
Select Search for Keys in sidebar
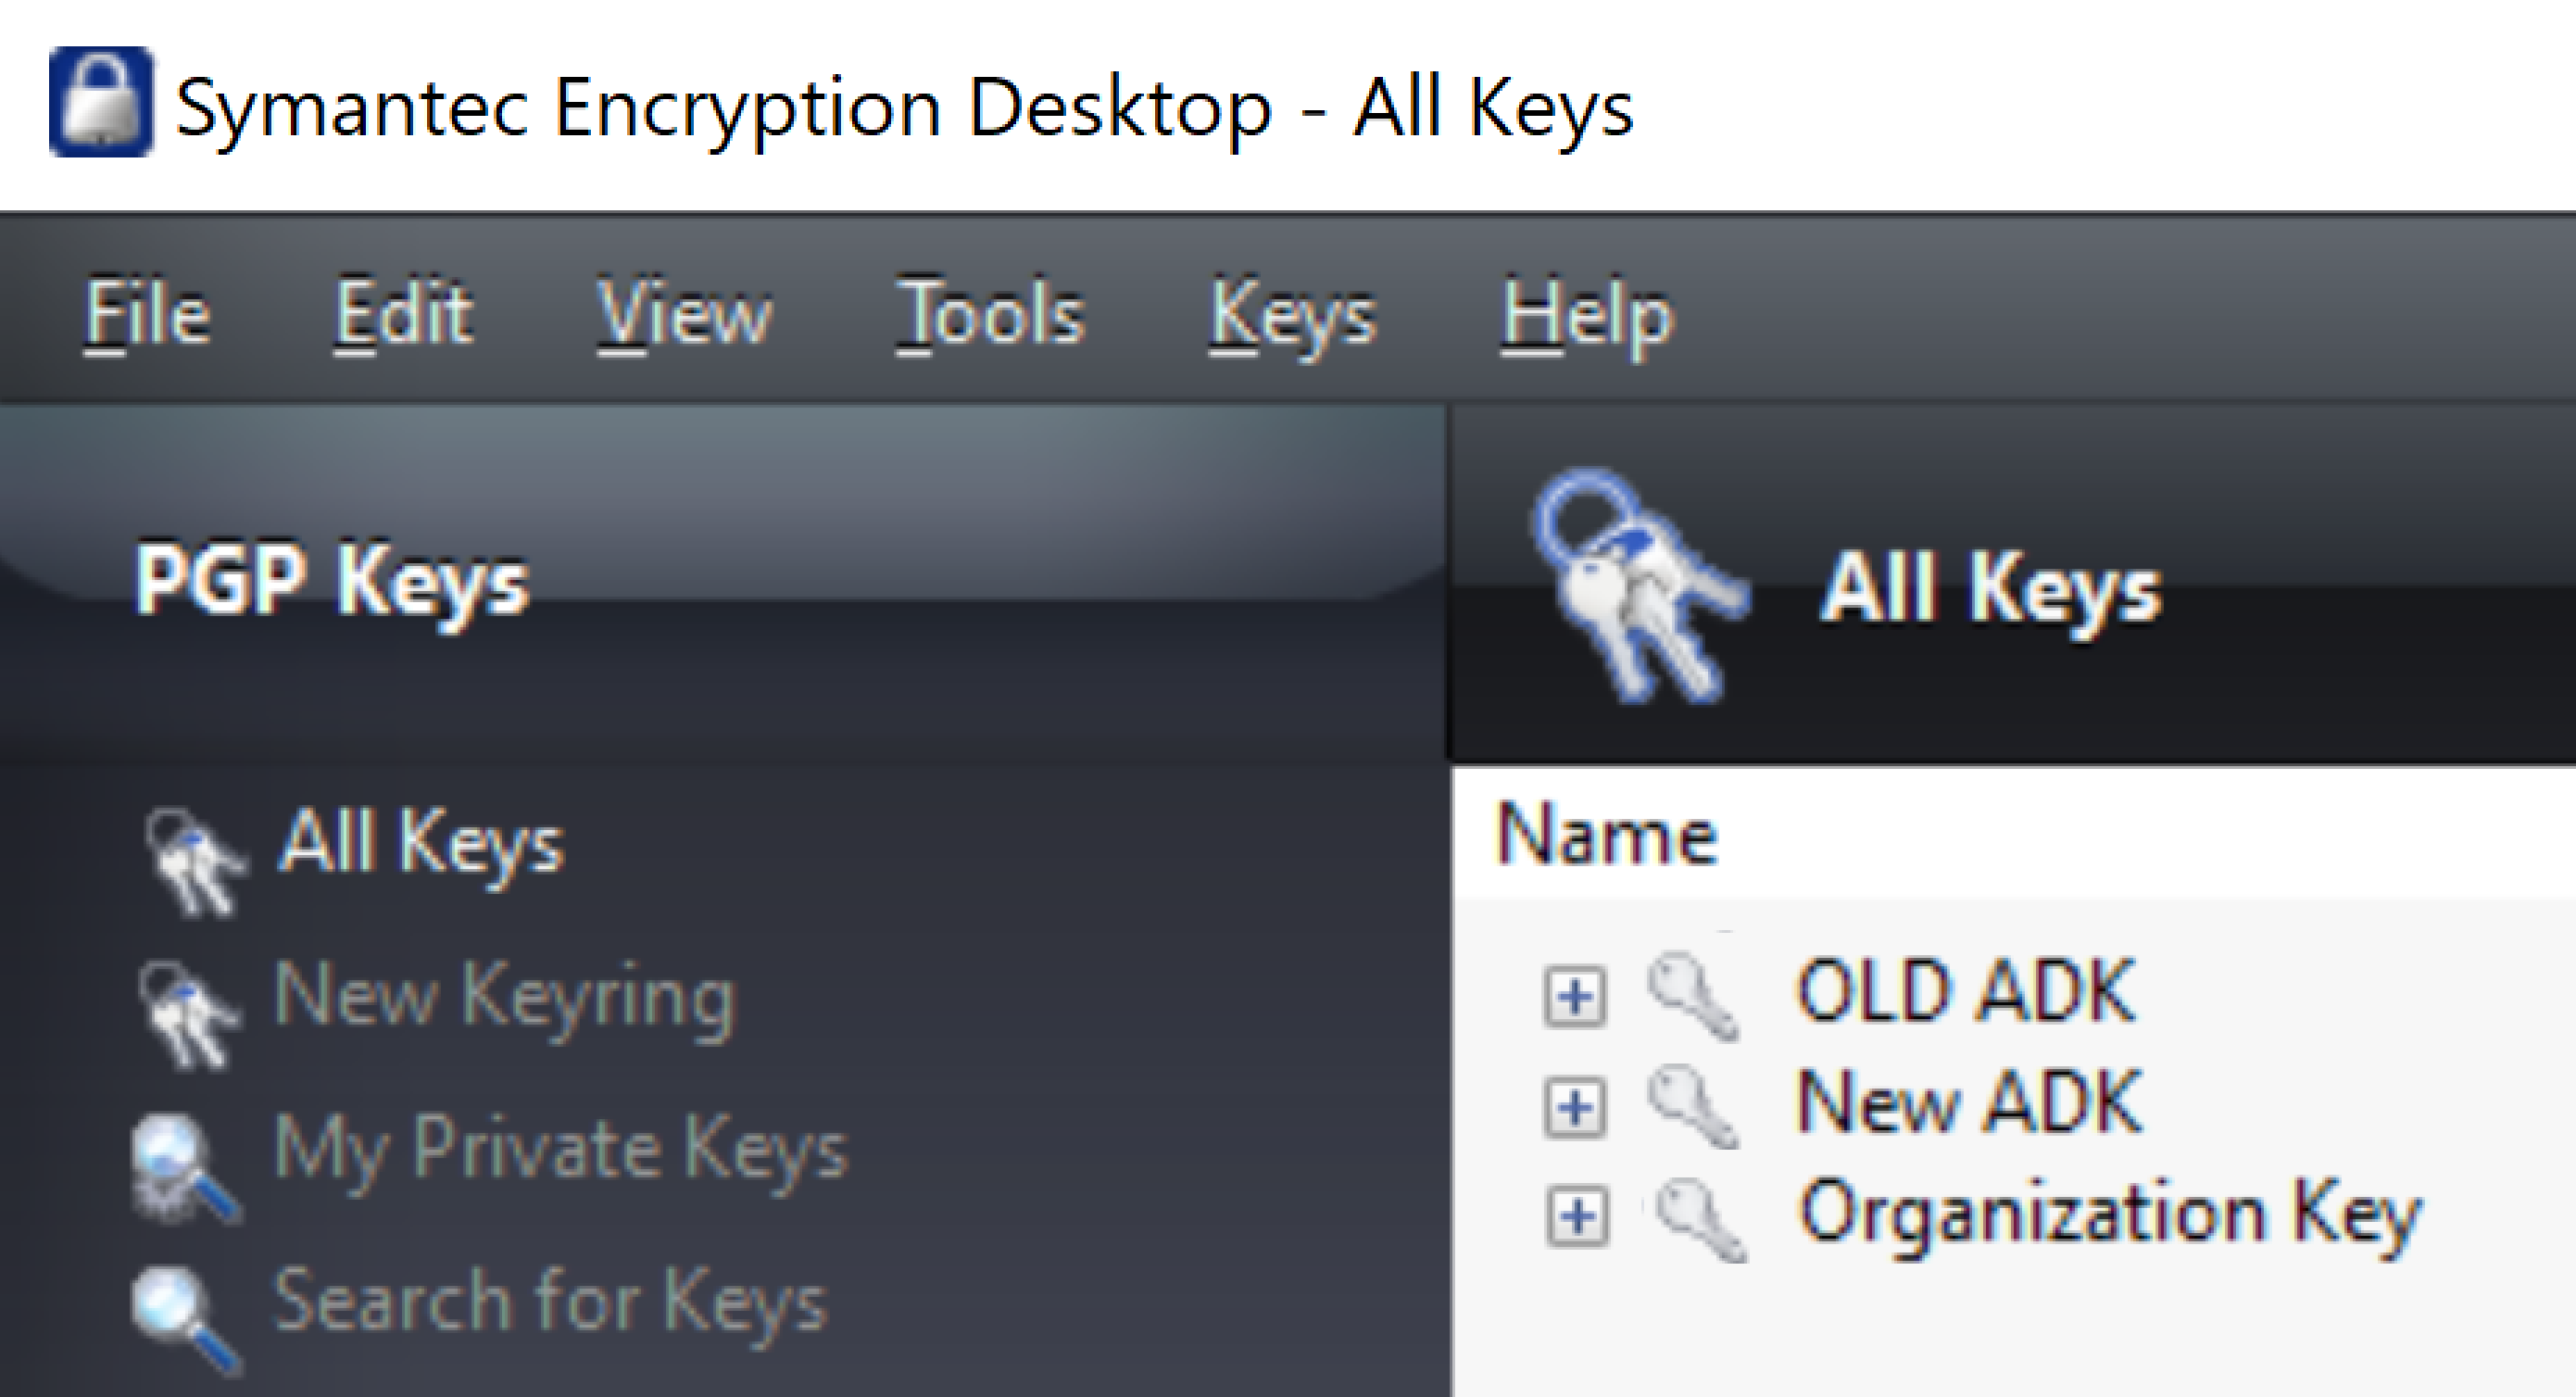[x=550, y=1300]
